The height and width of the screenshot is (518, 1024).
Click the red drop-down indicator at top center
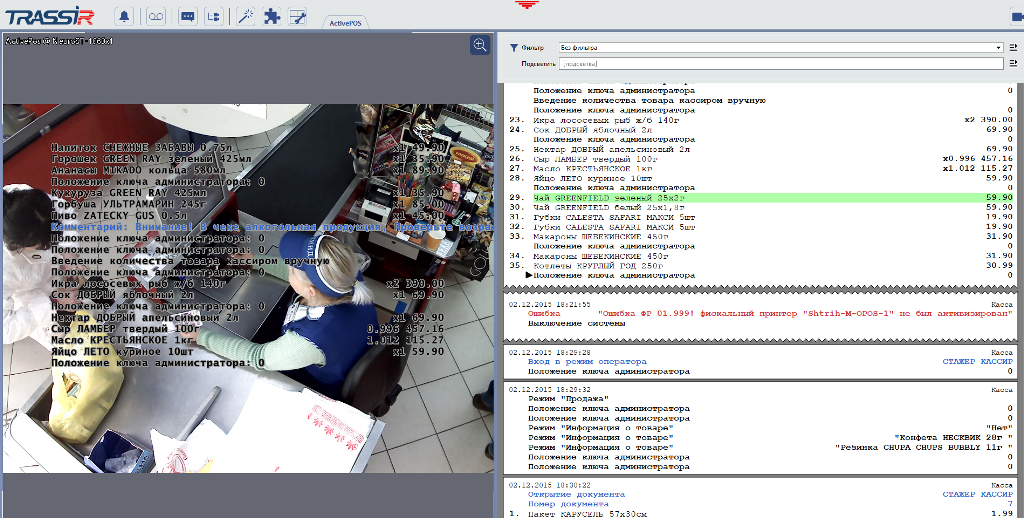point(526,5)
